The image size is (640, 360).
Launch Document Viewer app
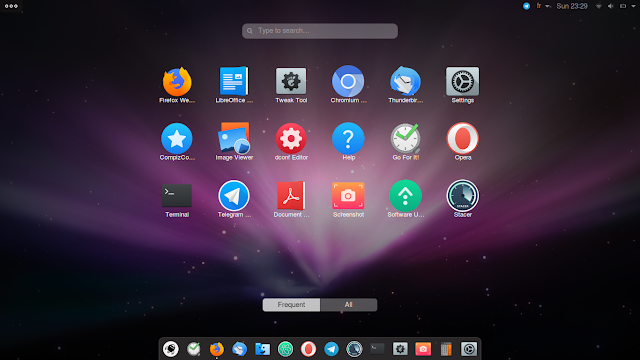point(291,196)
